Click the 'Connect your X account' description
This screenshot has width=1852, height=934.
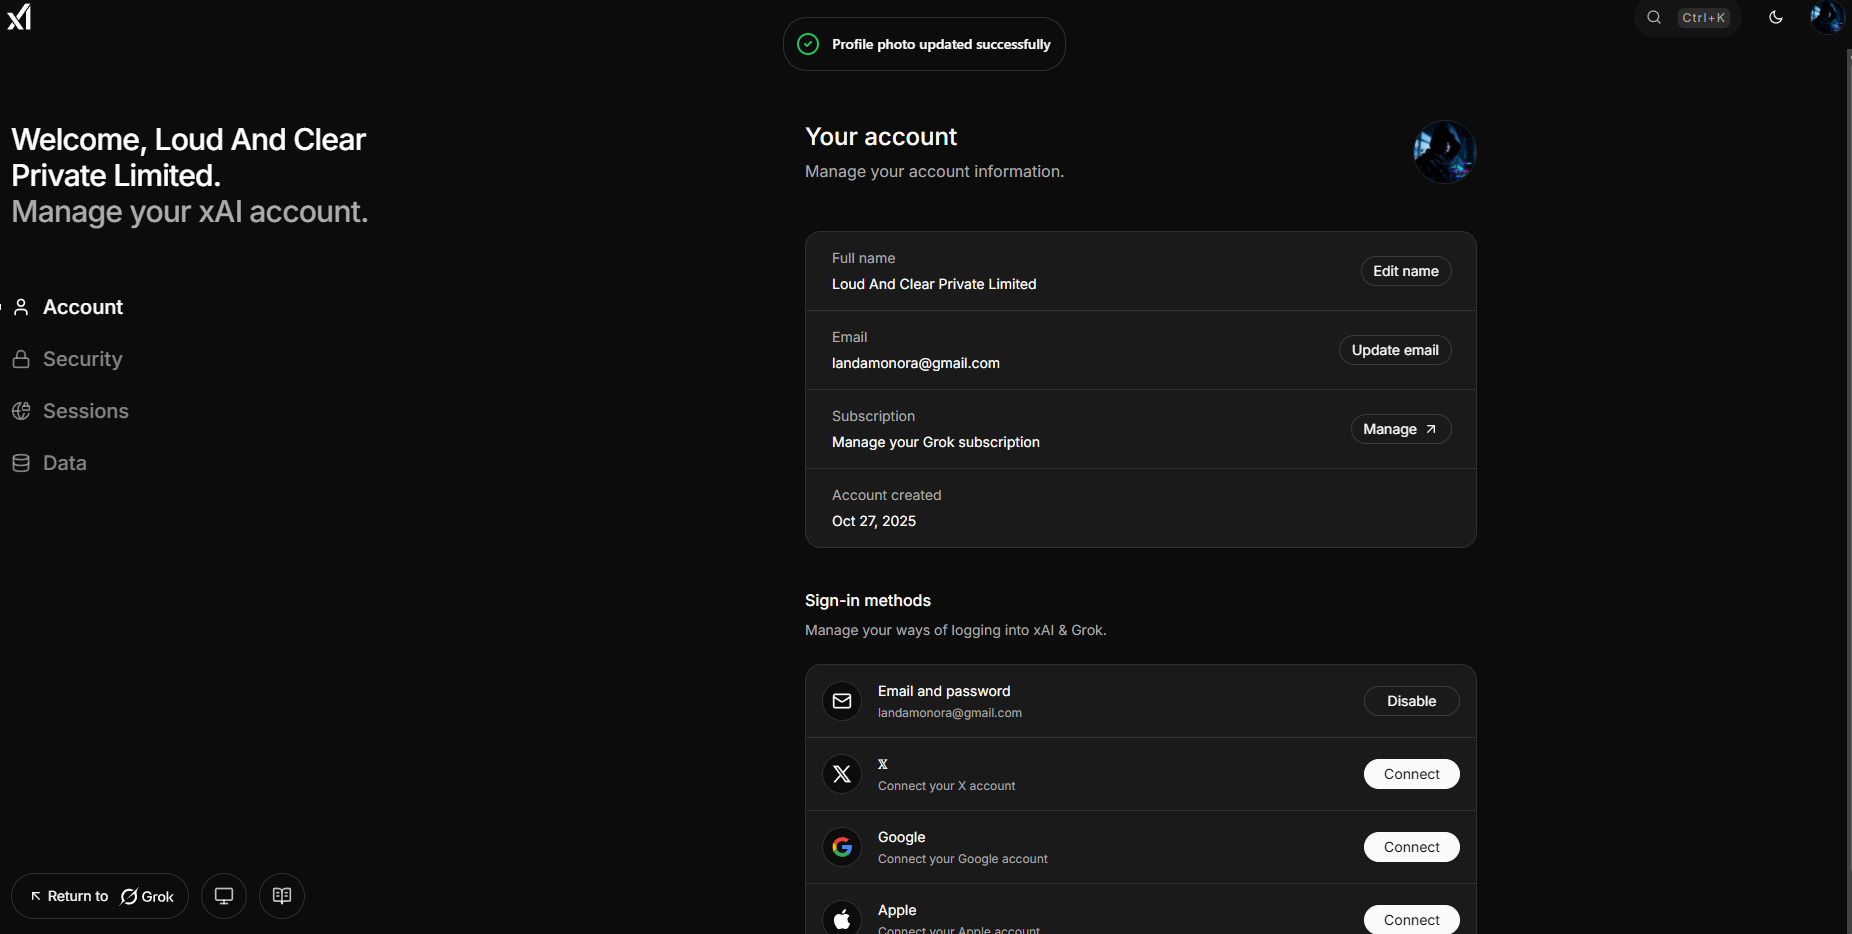click(946, 786)
